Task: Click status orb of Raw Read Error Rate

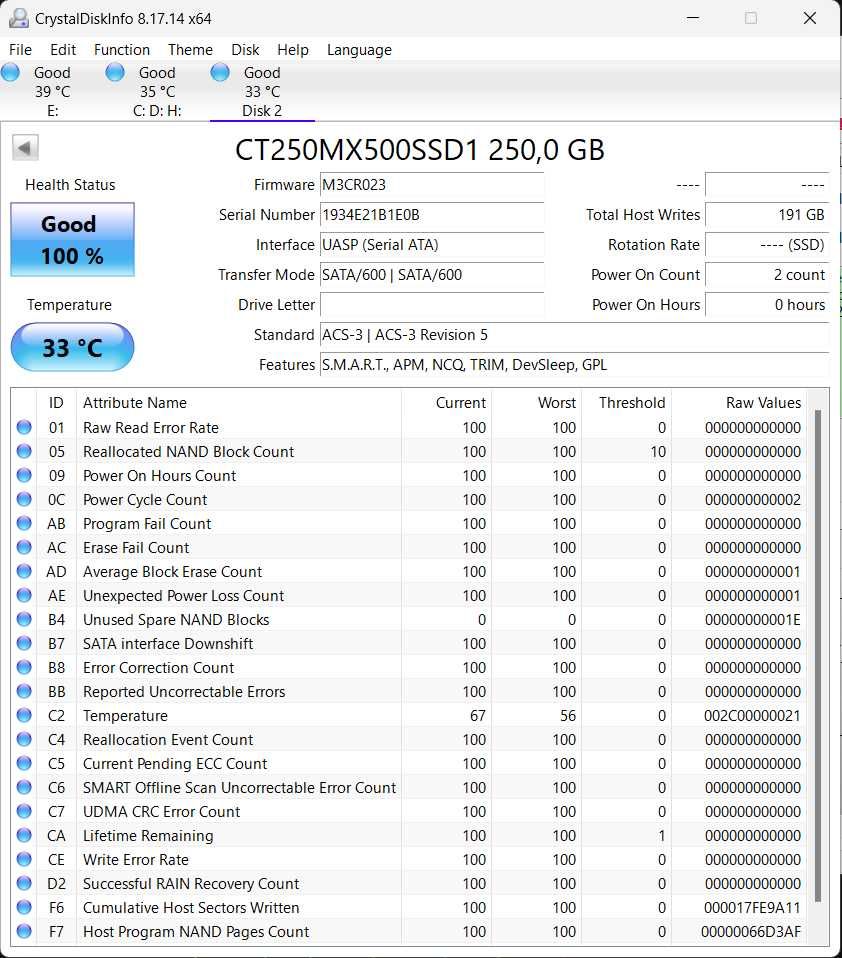Action: pos(24,427)
